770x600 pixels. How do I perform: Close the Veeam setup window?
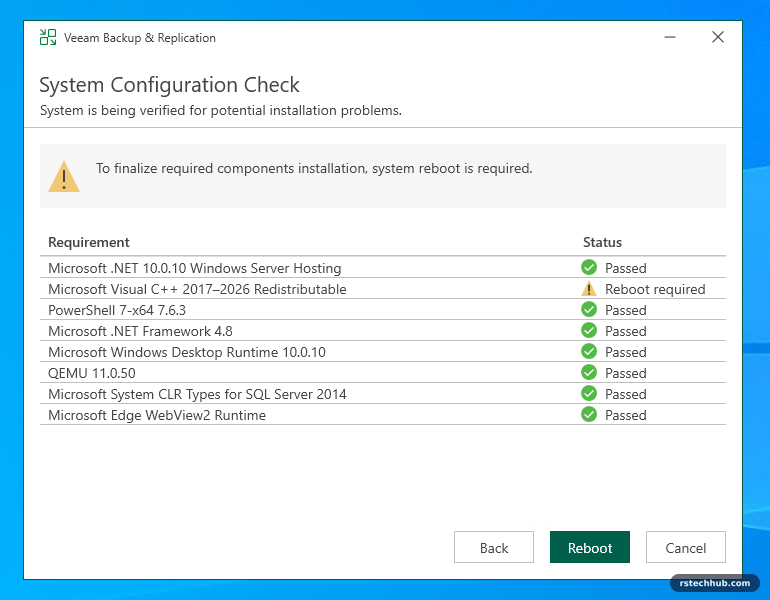[x=718, y=37]
